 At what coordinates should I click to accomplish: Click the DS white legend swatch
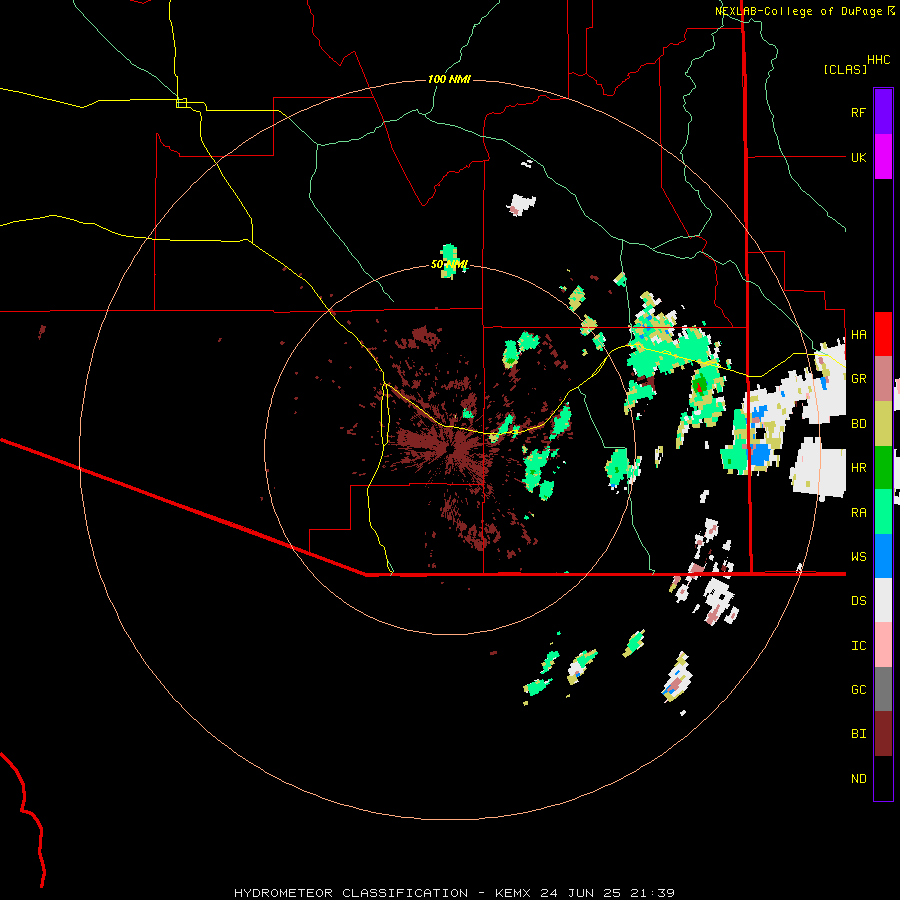coord(883,600)
